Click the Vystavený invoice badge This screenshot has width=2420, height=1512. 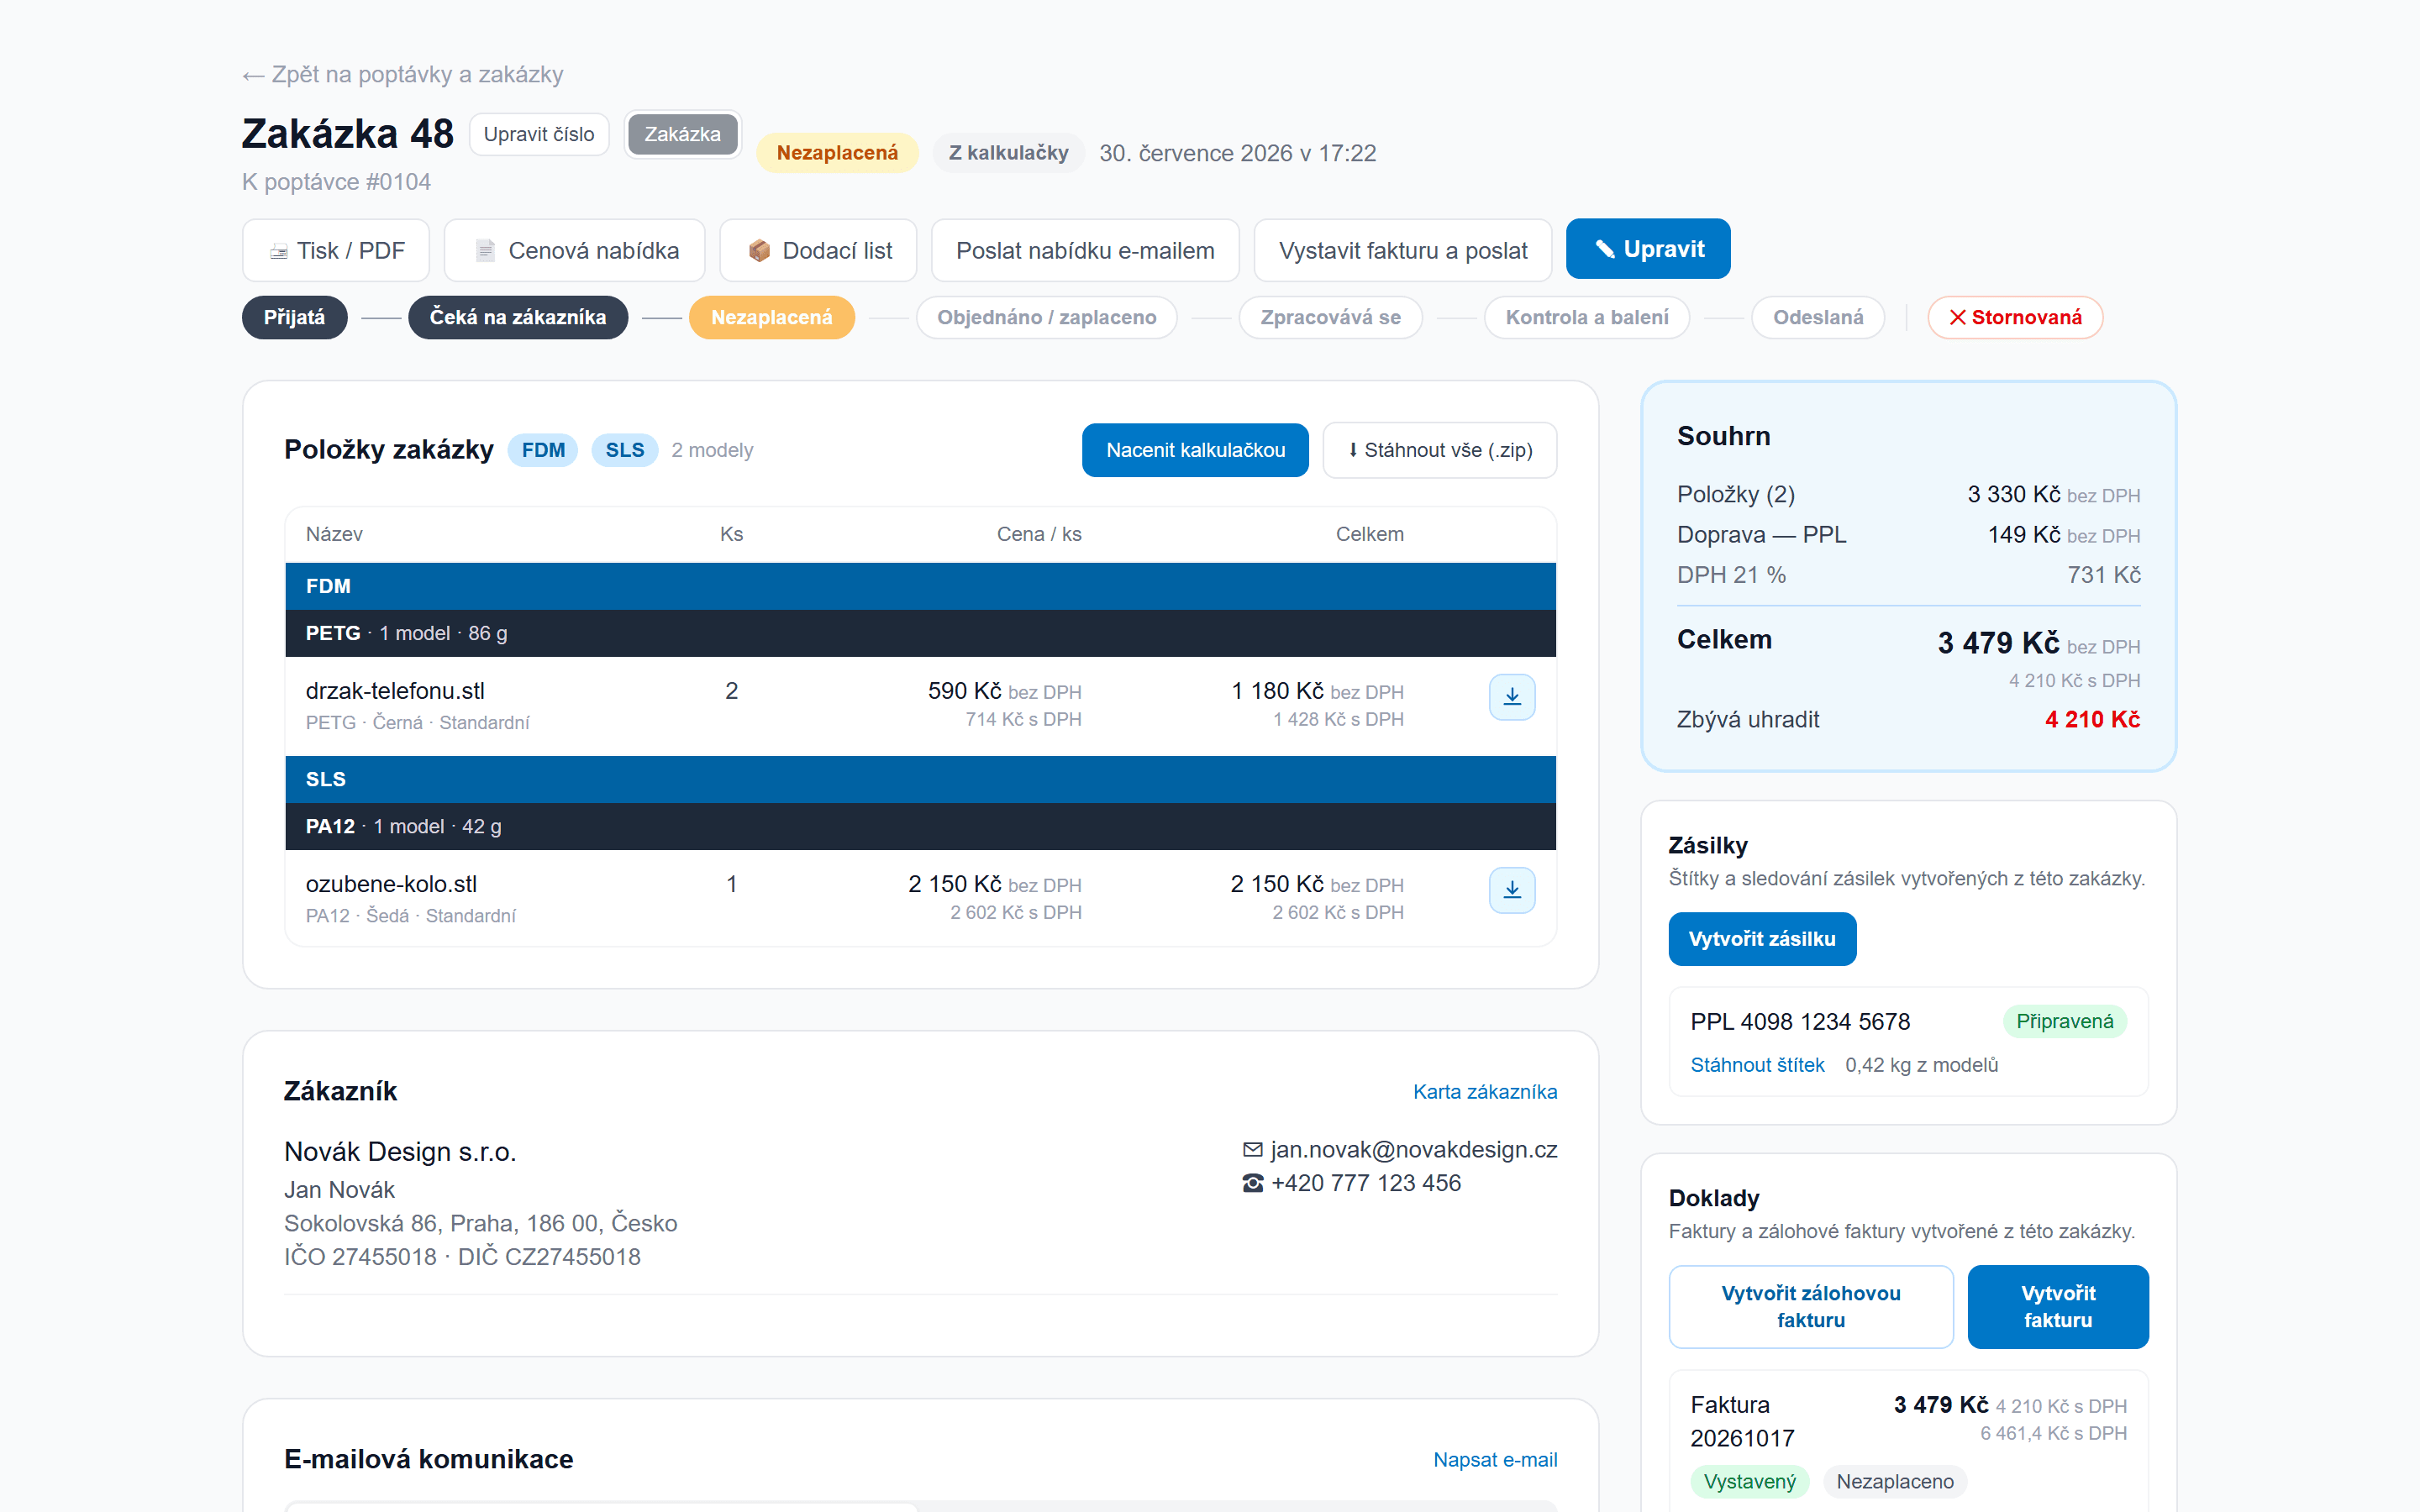[1749, 1481]
